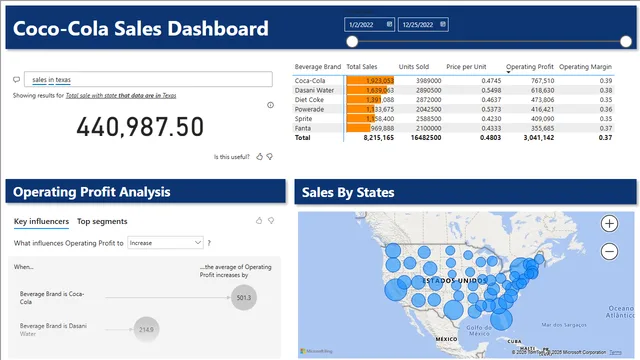
Task: Open the end date calendar picker icon
Action: tap(443, 24)
